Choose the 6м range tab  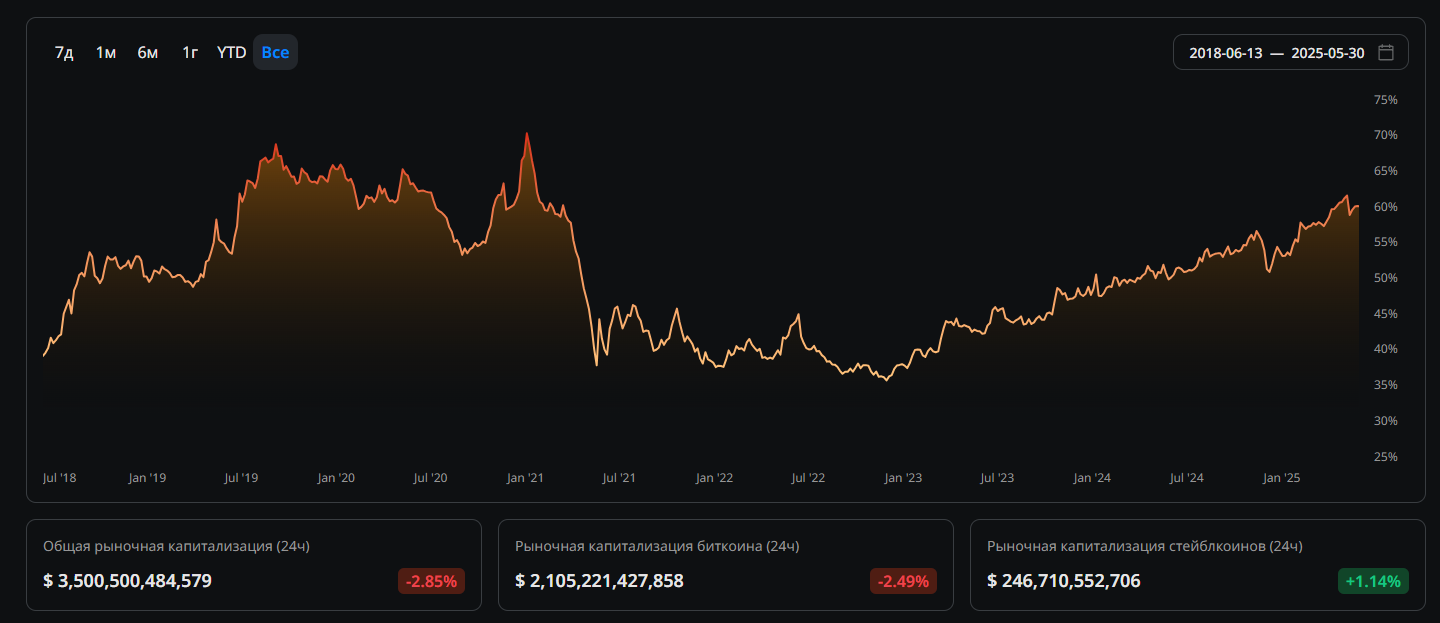pos(148,52)
